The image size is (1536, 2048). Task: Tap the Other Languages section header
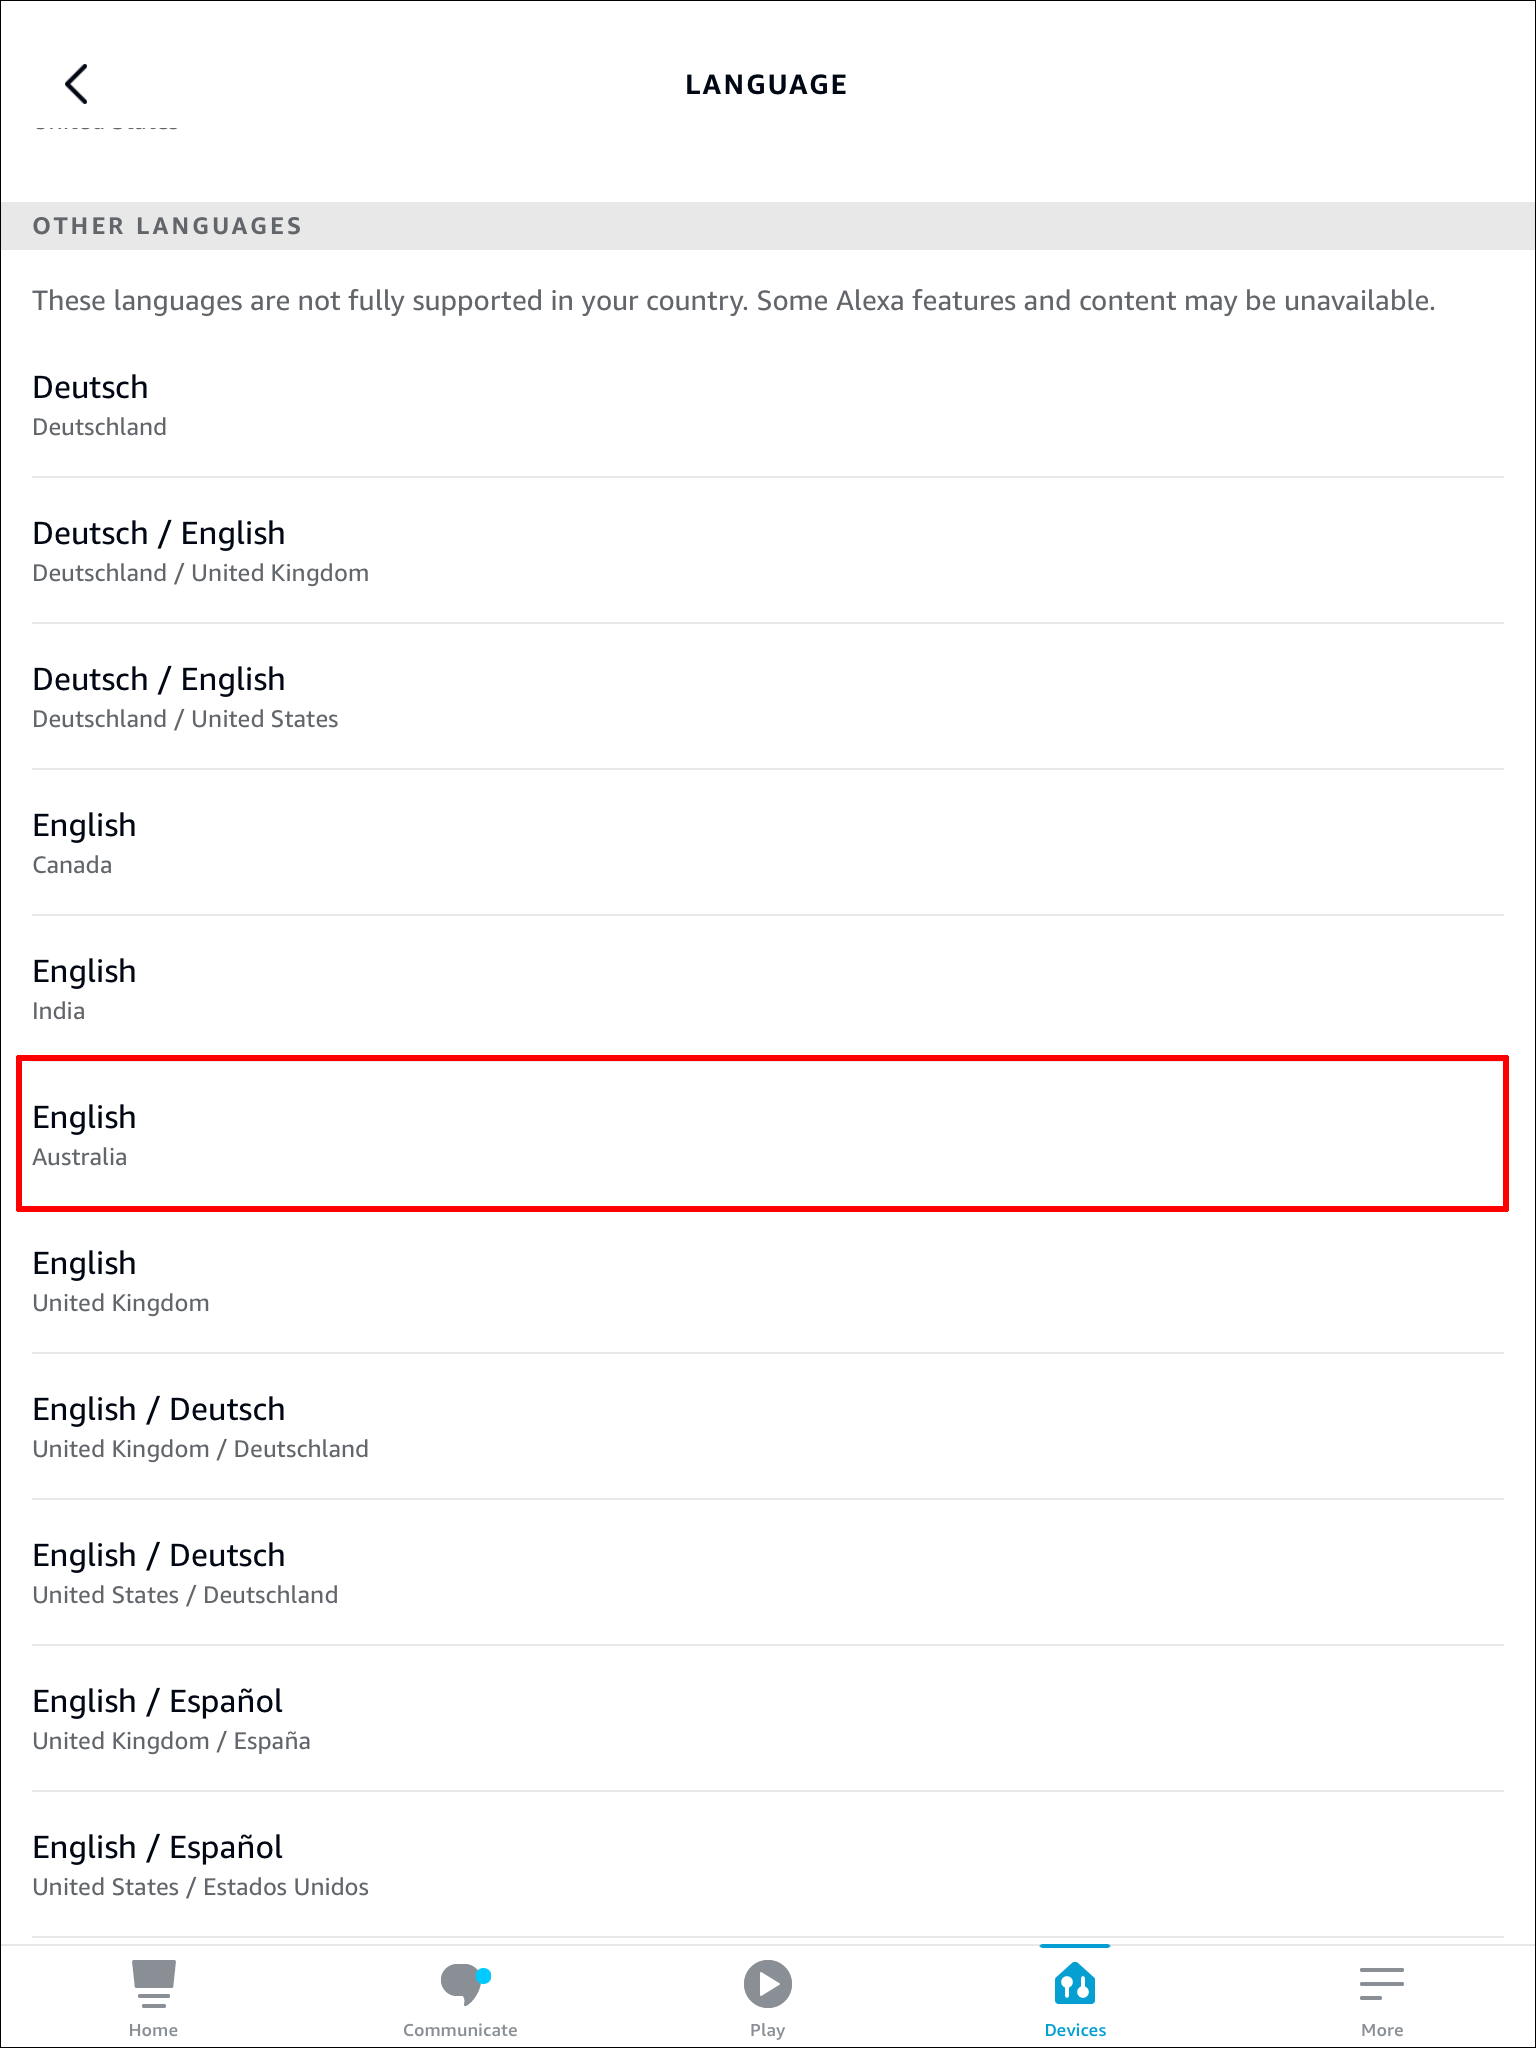[x=167, y=226]
